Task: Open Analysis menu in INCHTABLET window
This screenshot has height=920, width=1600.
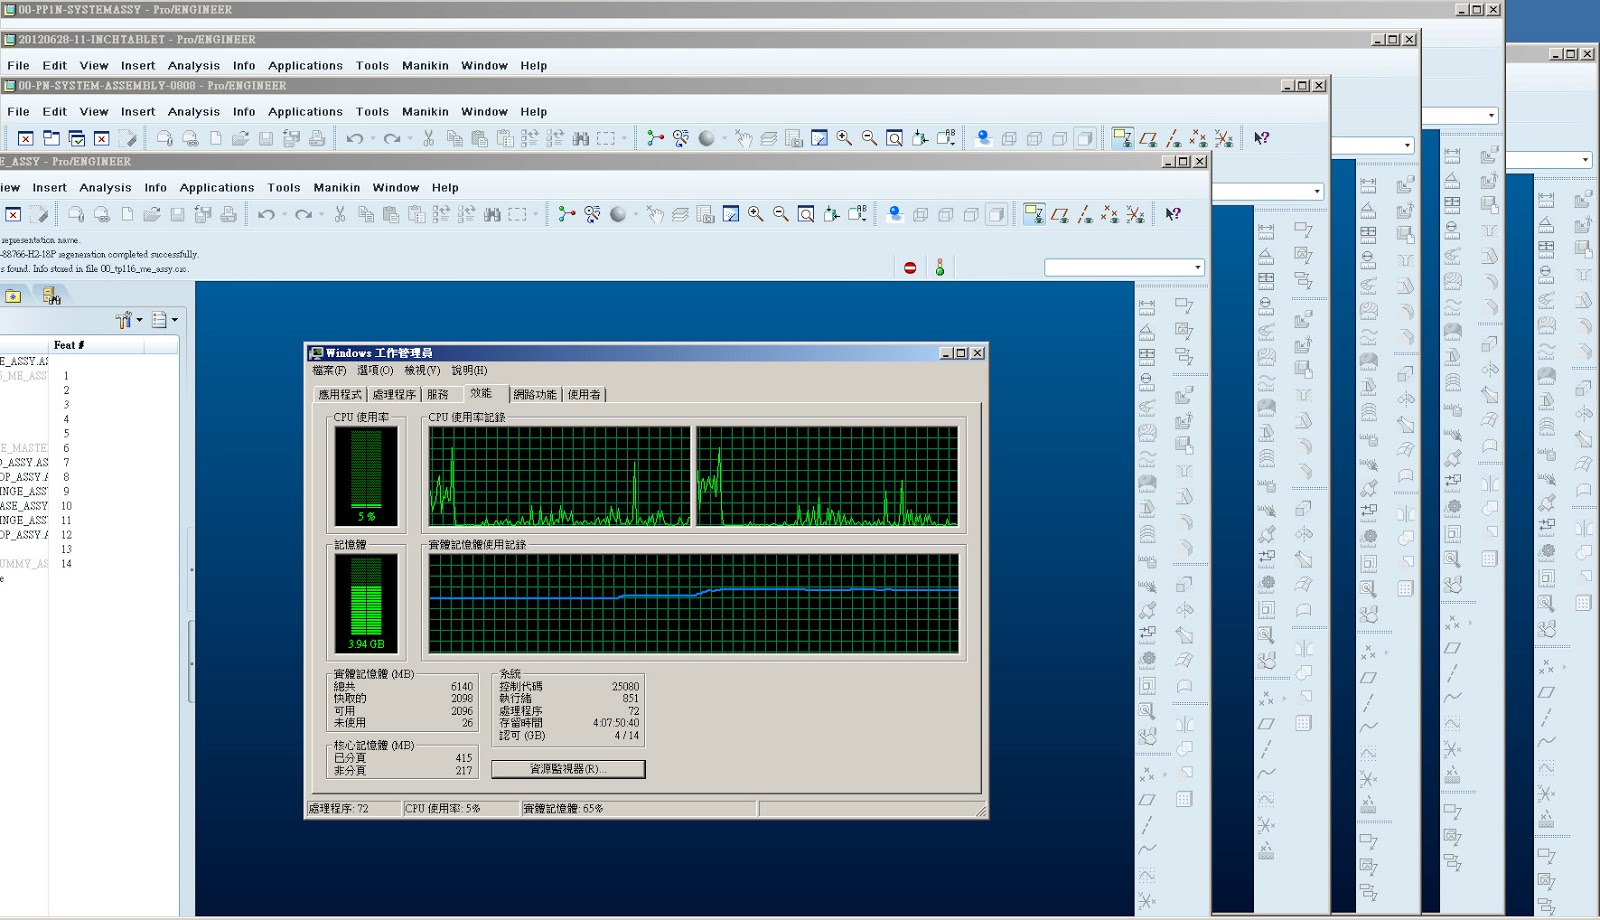Action: pyautogui.click(x=194, y=66)
